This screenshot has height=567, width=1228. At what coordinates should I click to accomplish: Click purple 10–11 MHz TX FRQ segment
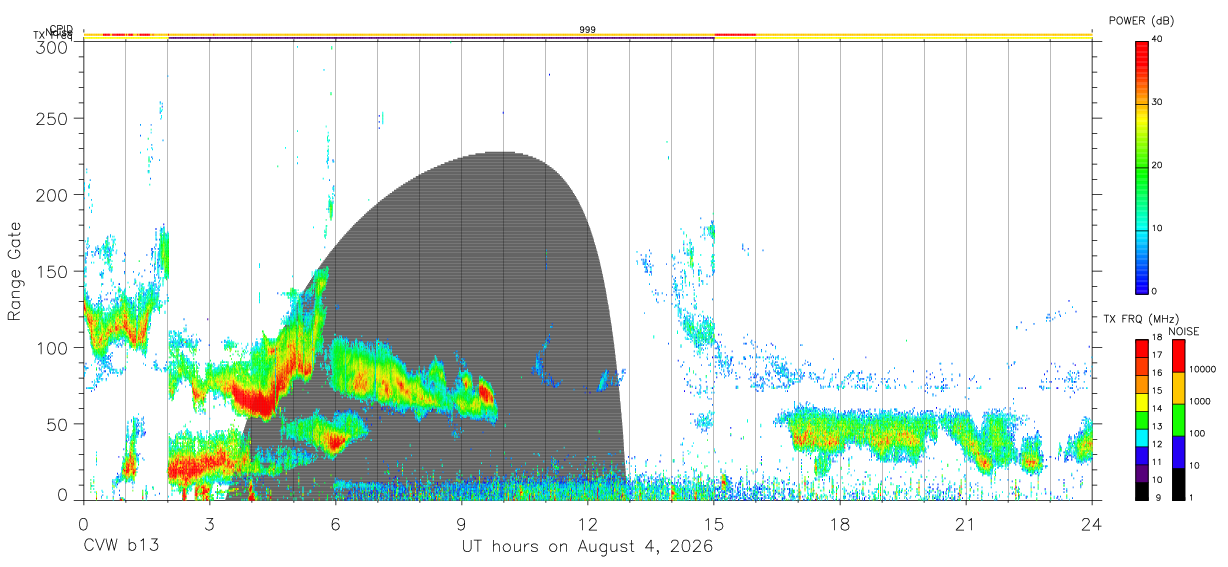pyautogui.click(x=1142, y=473)
